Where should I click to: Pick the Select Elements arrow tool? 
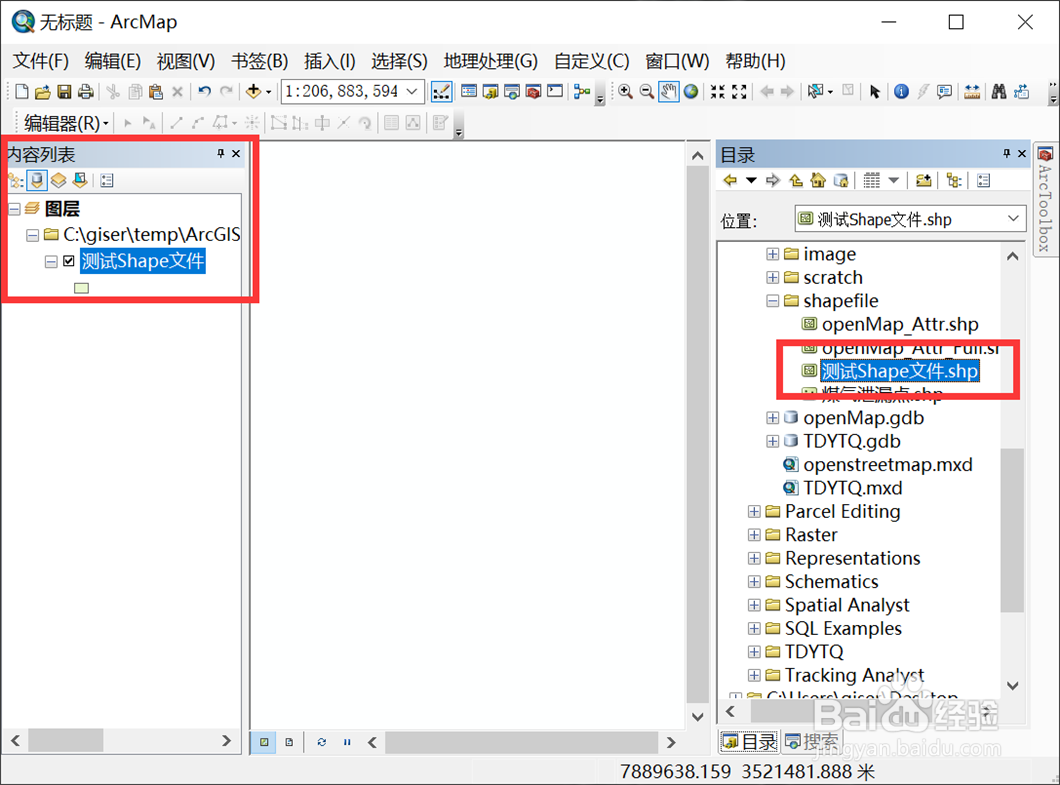(875, 91)
